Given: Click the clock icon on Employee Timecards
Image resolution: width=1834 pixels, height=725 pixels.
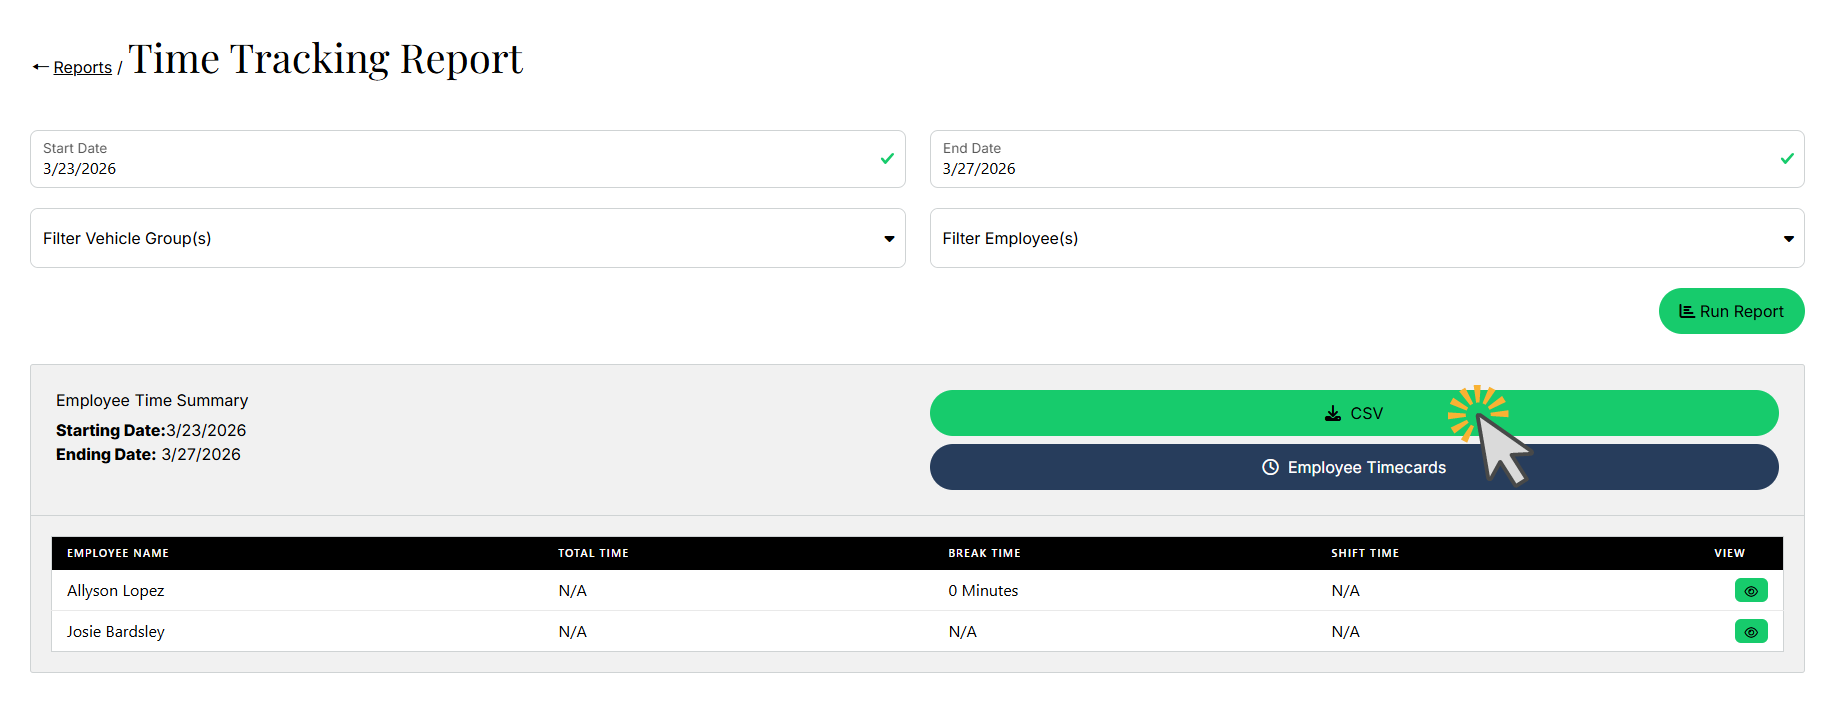Looking at the screenshot, I should coord(1270,467).
